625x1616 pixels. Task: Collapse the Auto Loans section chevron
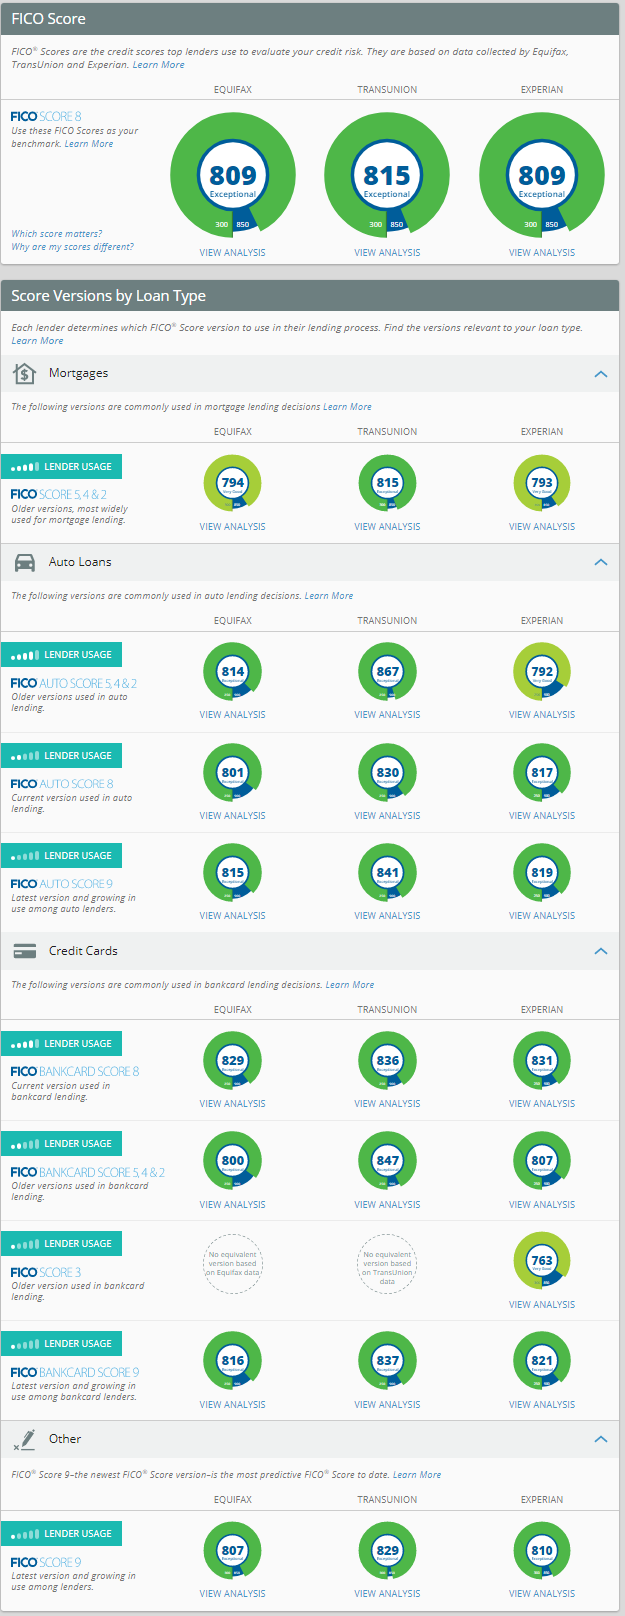600,562
